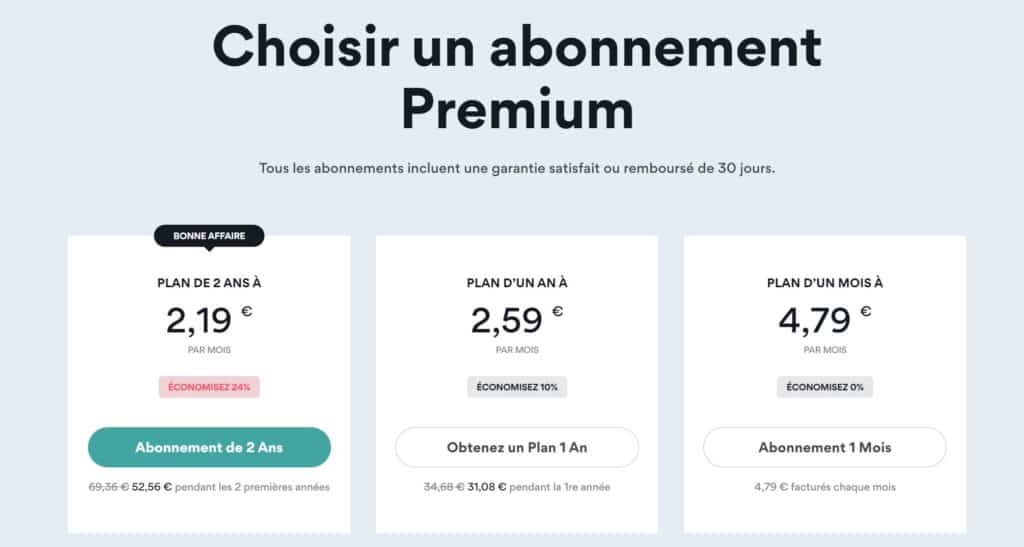Select the PLAN D'UN MOIS À heading
This screenshot has height=547, width=1024.
(x=825, y=283)
